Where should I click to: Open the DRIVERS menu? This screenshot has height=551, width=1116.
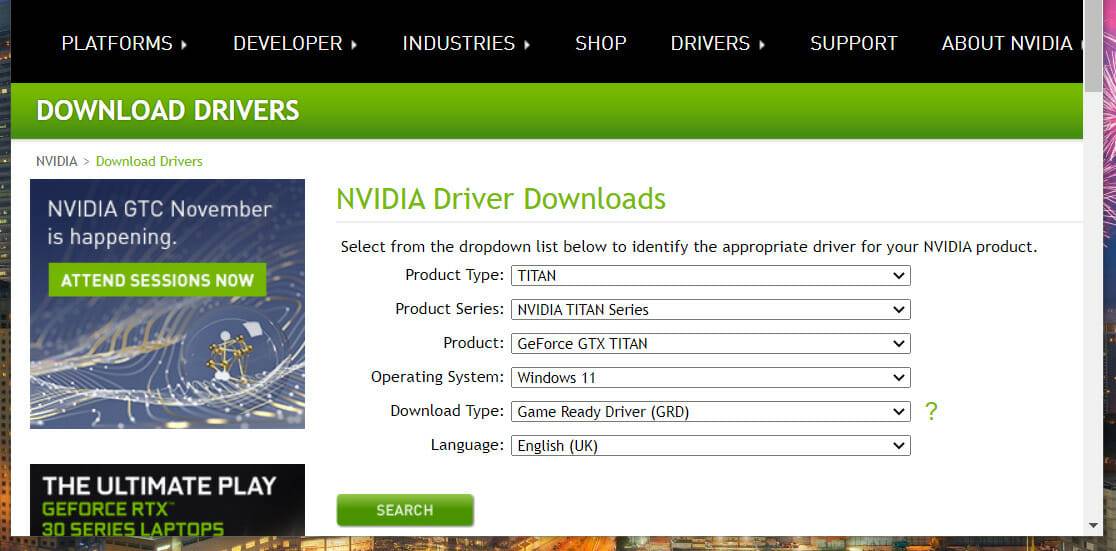pyautogui.click(x=717, y=44)
